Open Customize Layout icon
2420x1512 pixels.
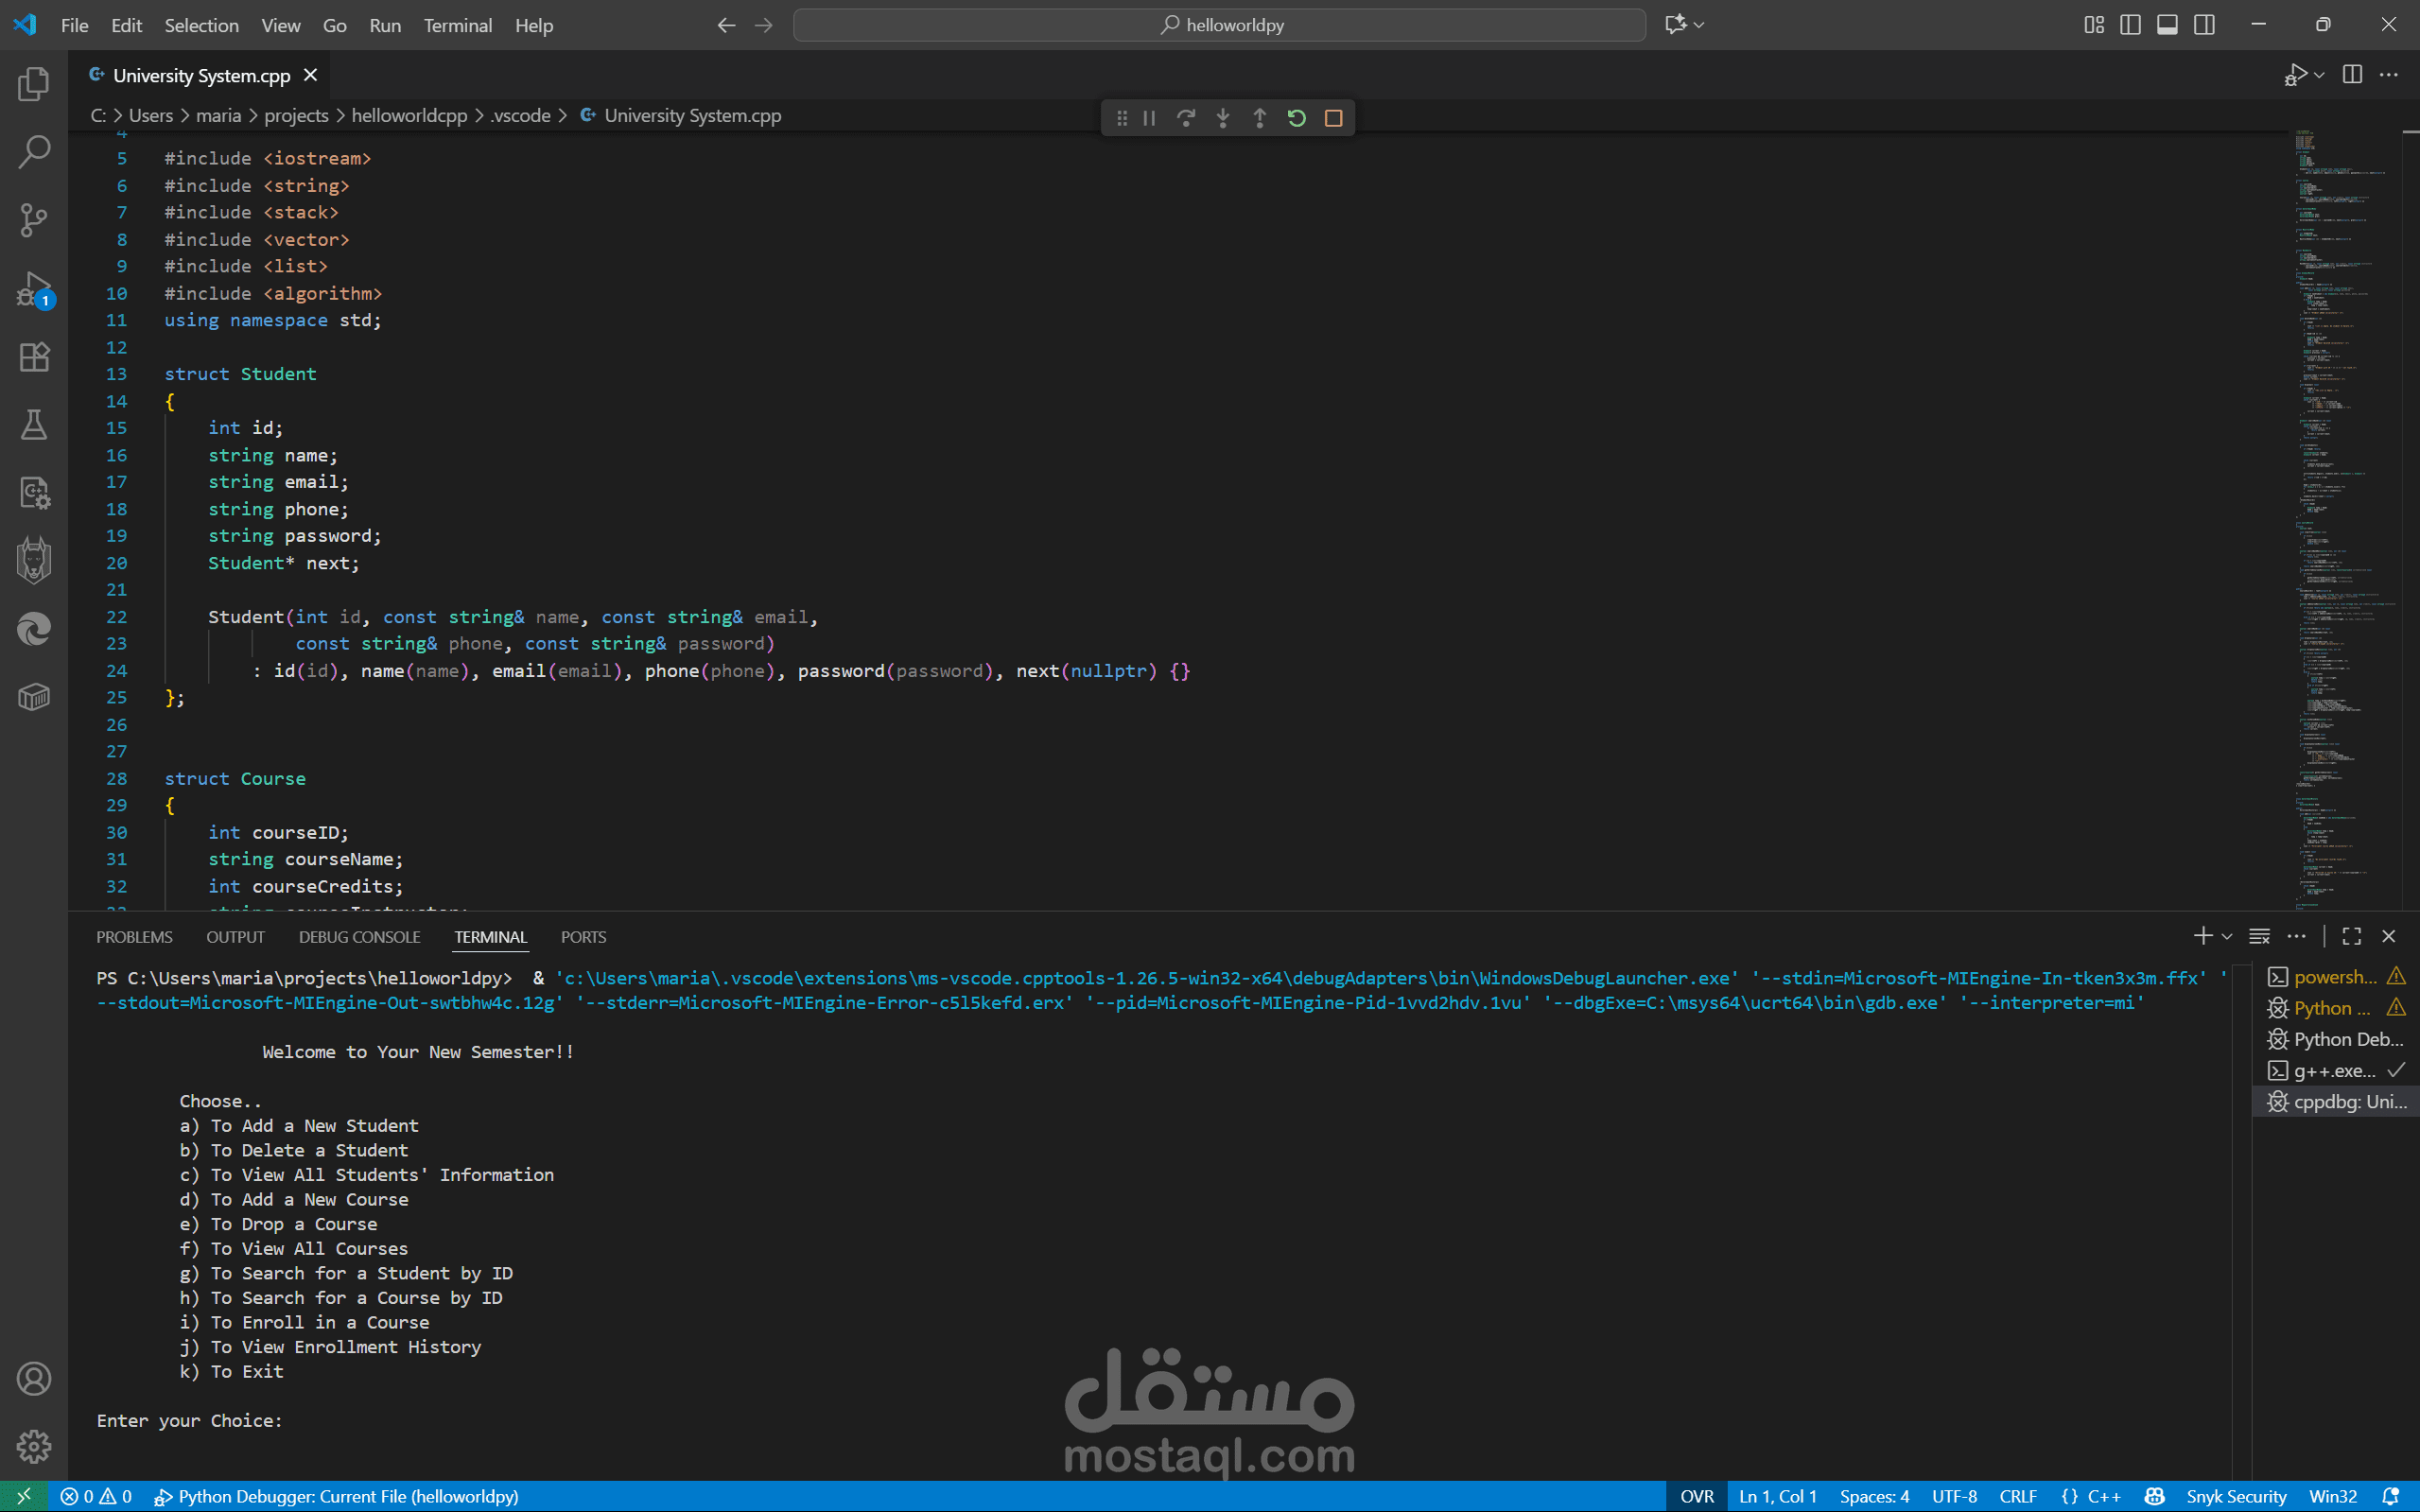(x=2094, y=25)
